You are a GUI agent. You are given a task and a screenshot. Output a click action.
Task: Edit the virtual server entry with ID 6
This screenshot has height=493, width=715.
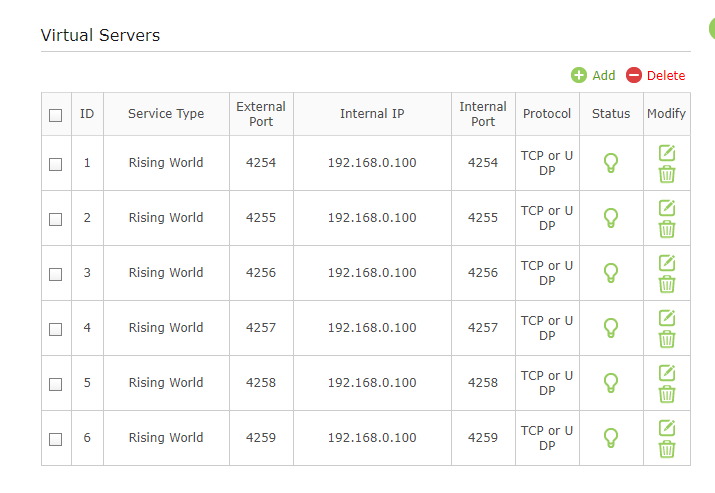[x=667, y=427]
